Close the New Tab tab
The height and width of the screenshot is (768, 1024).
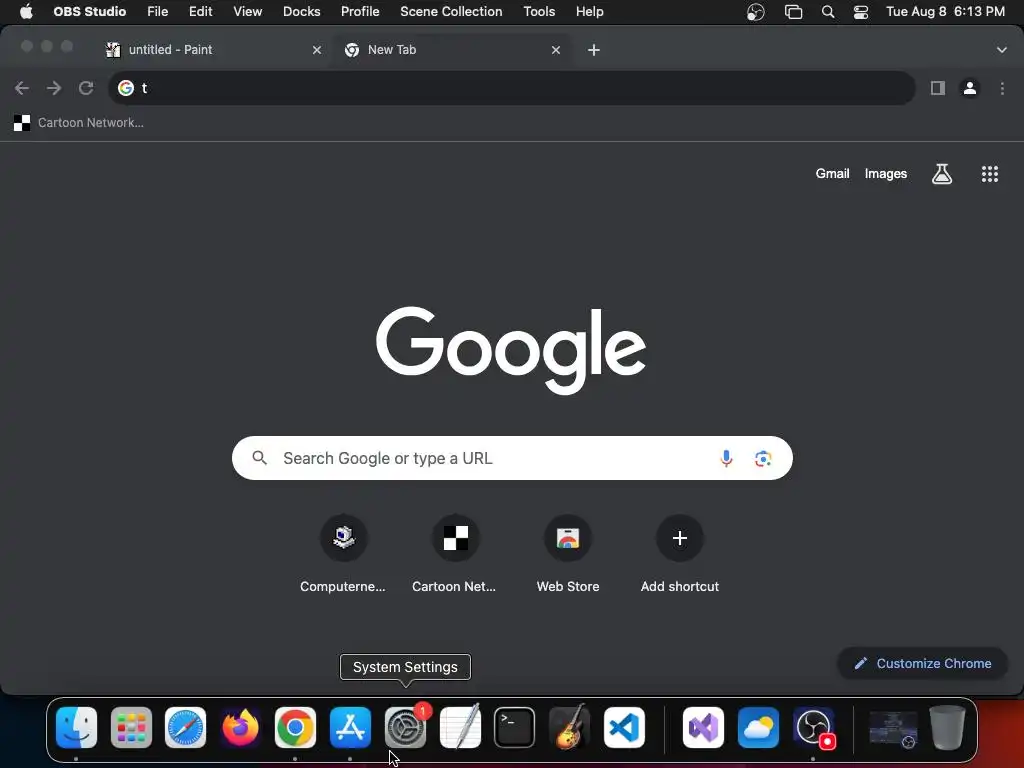point(556,50)
